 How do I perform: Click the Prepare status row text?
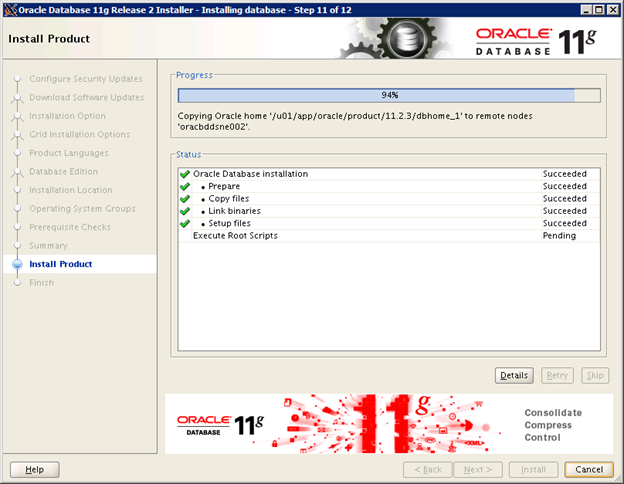tap(224, 186)
